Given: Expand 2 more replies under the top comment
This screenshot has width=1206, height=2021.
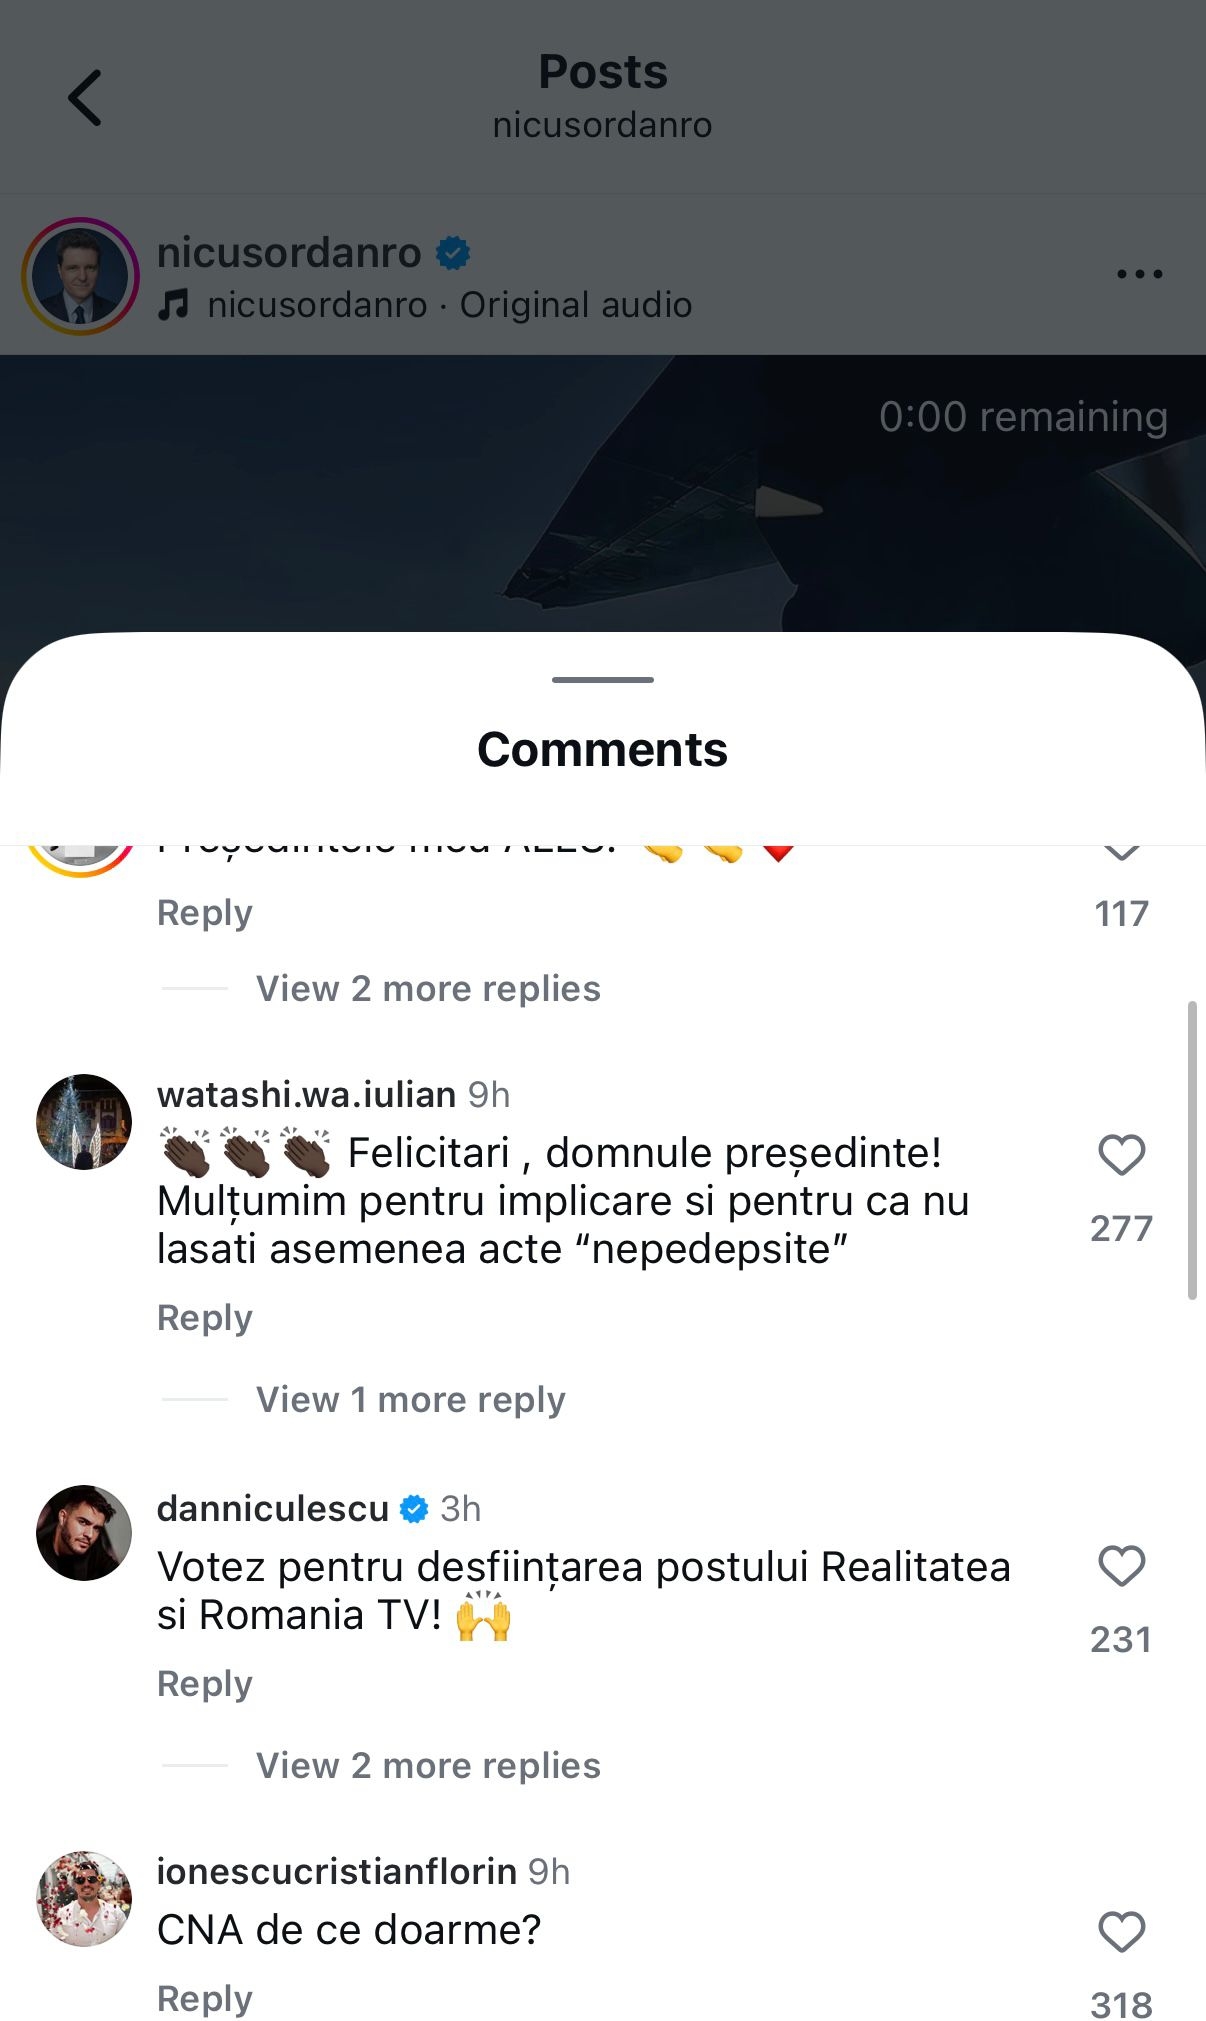Looking at the screenshot, I should tap(428, 988).
